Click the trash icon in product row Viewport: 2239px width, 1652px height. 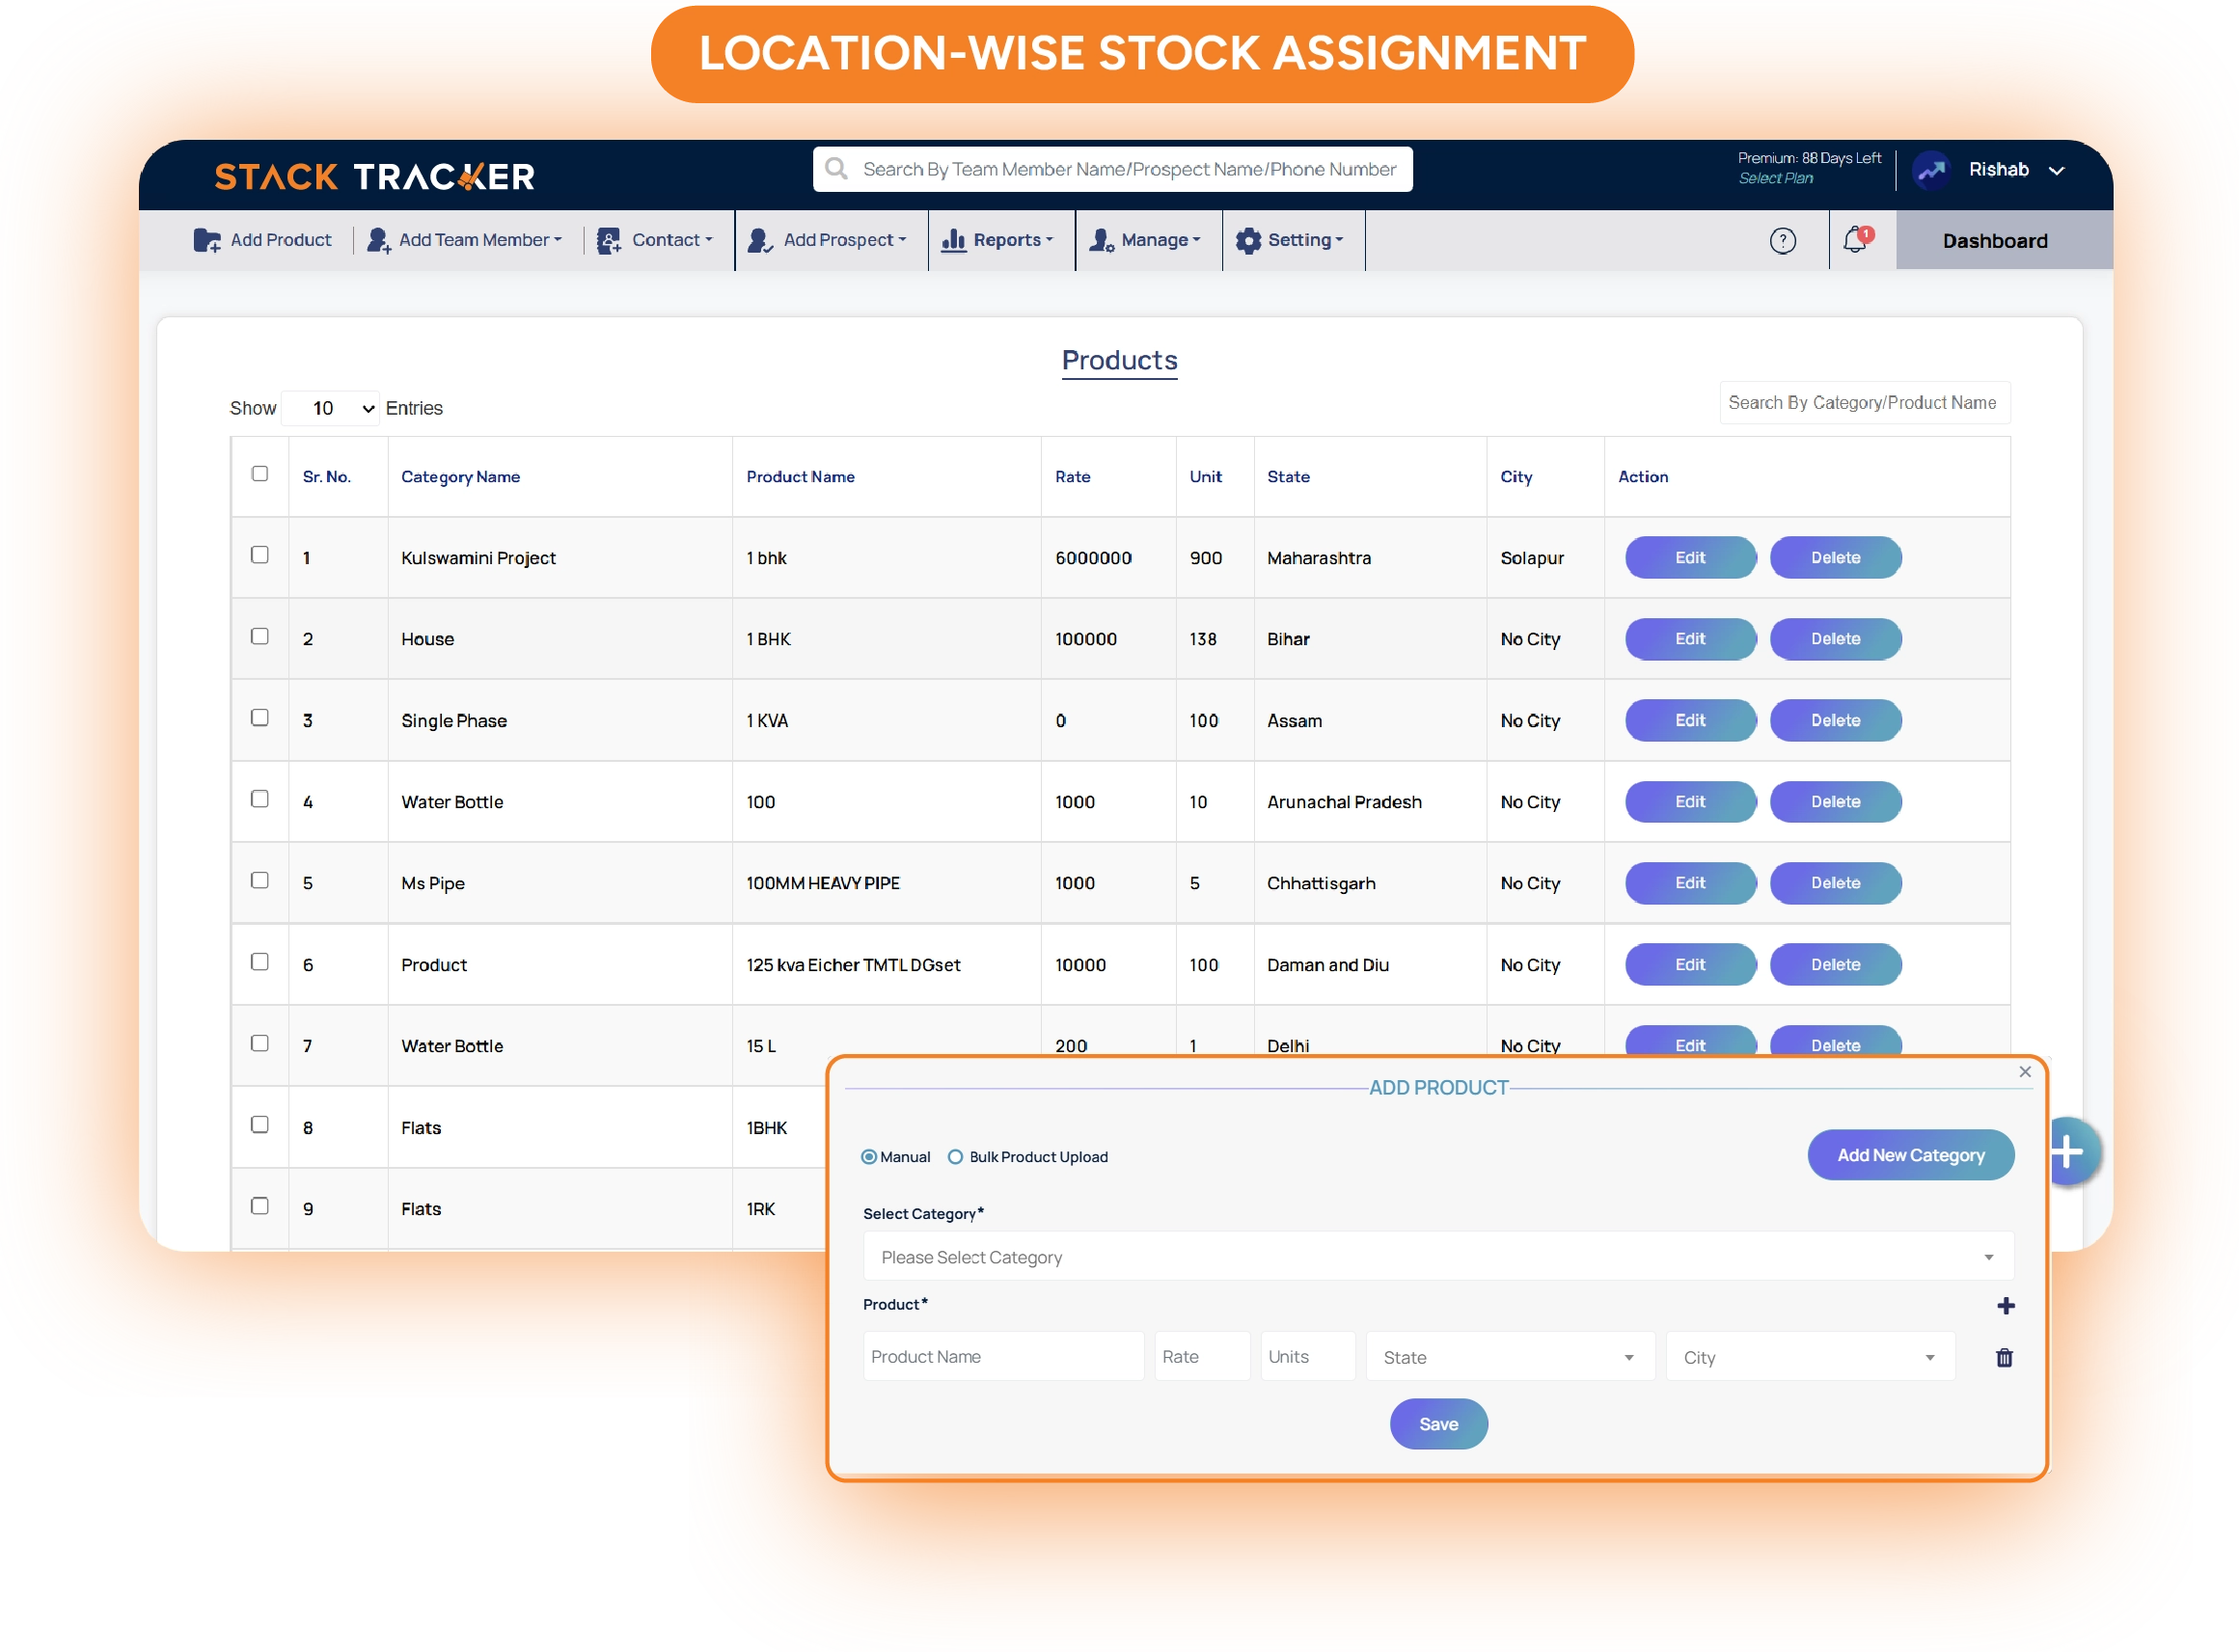click(x=2004, y=1357)
